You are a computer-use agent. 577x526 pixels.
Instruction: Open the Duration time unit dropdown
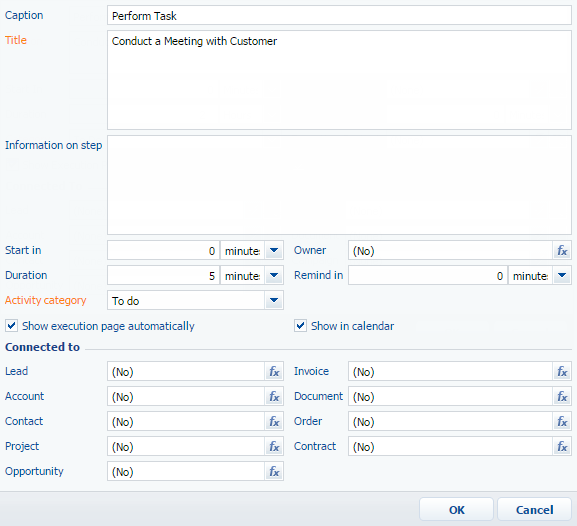[274, 276]
